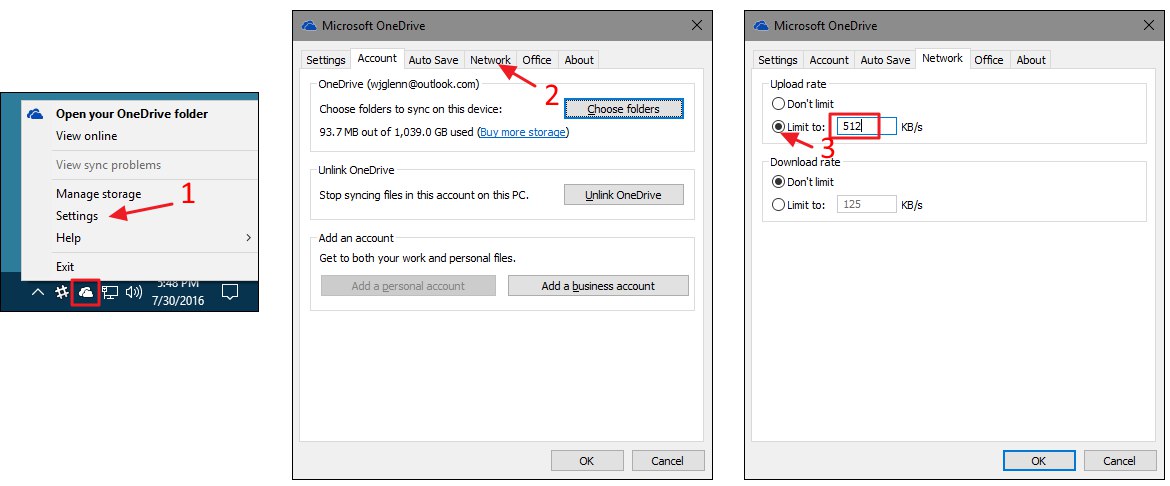Click Cancel in the Account window

pos(668,461)
